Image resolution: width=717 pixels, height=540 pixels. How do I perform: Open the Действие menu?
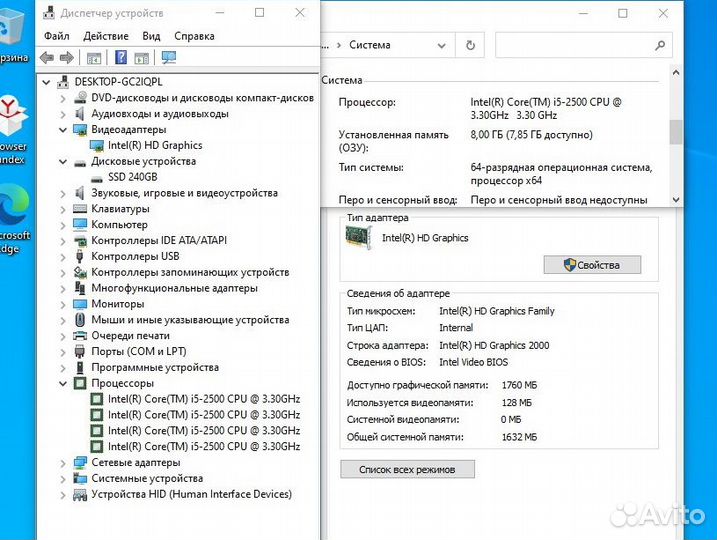106,36
